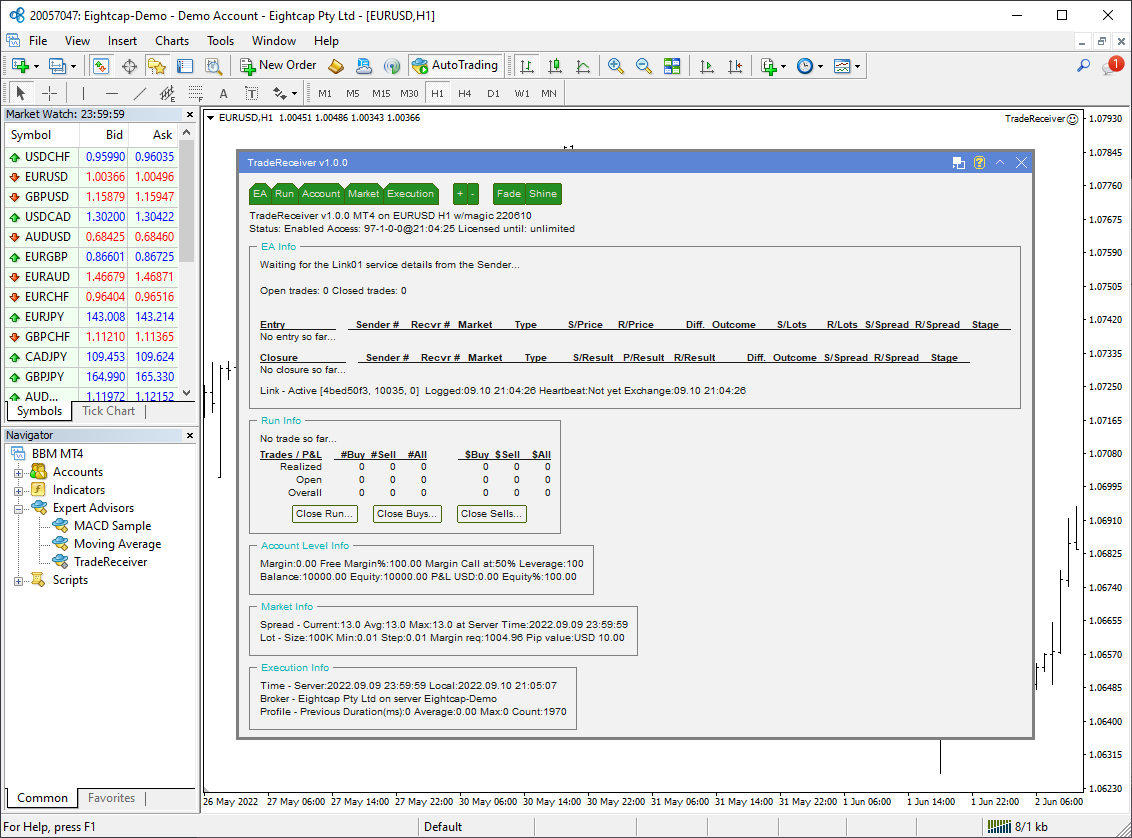Open the Insert menu

(122, 41)
